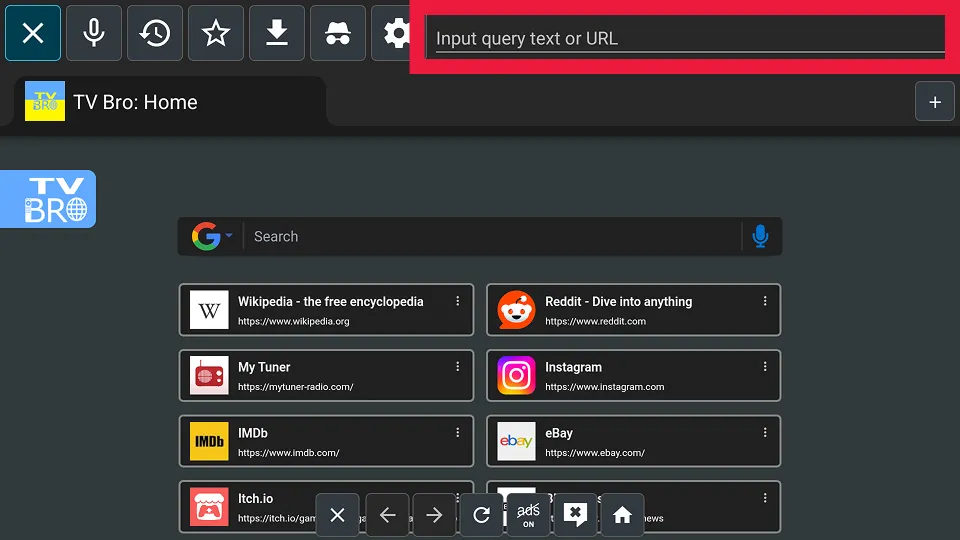
Task: Click Instagram camera icon
Action: pos(516,375)
